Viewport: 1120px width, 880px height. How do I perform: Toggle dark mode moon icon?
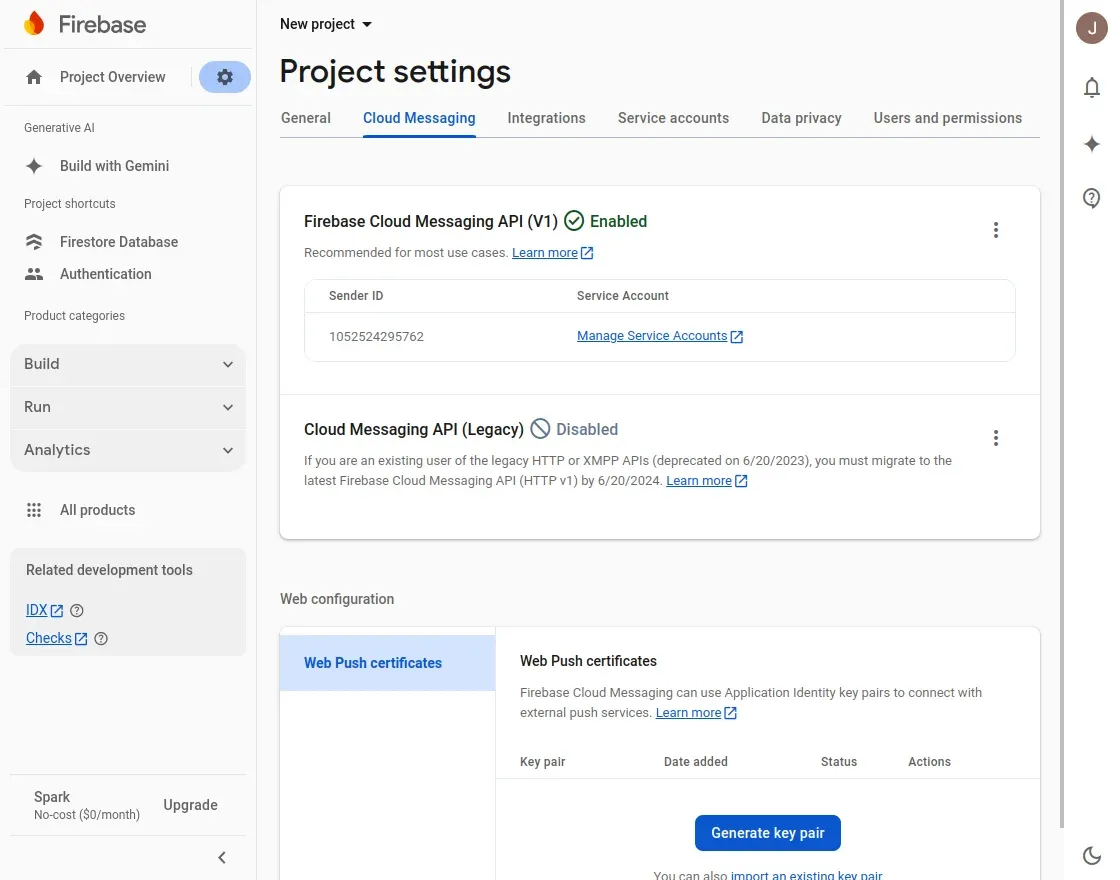tap(1091, 855)
